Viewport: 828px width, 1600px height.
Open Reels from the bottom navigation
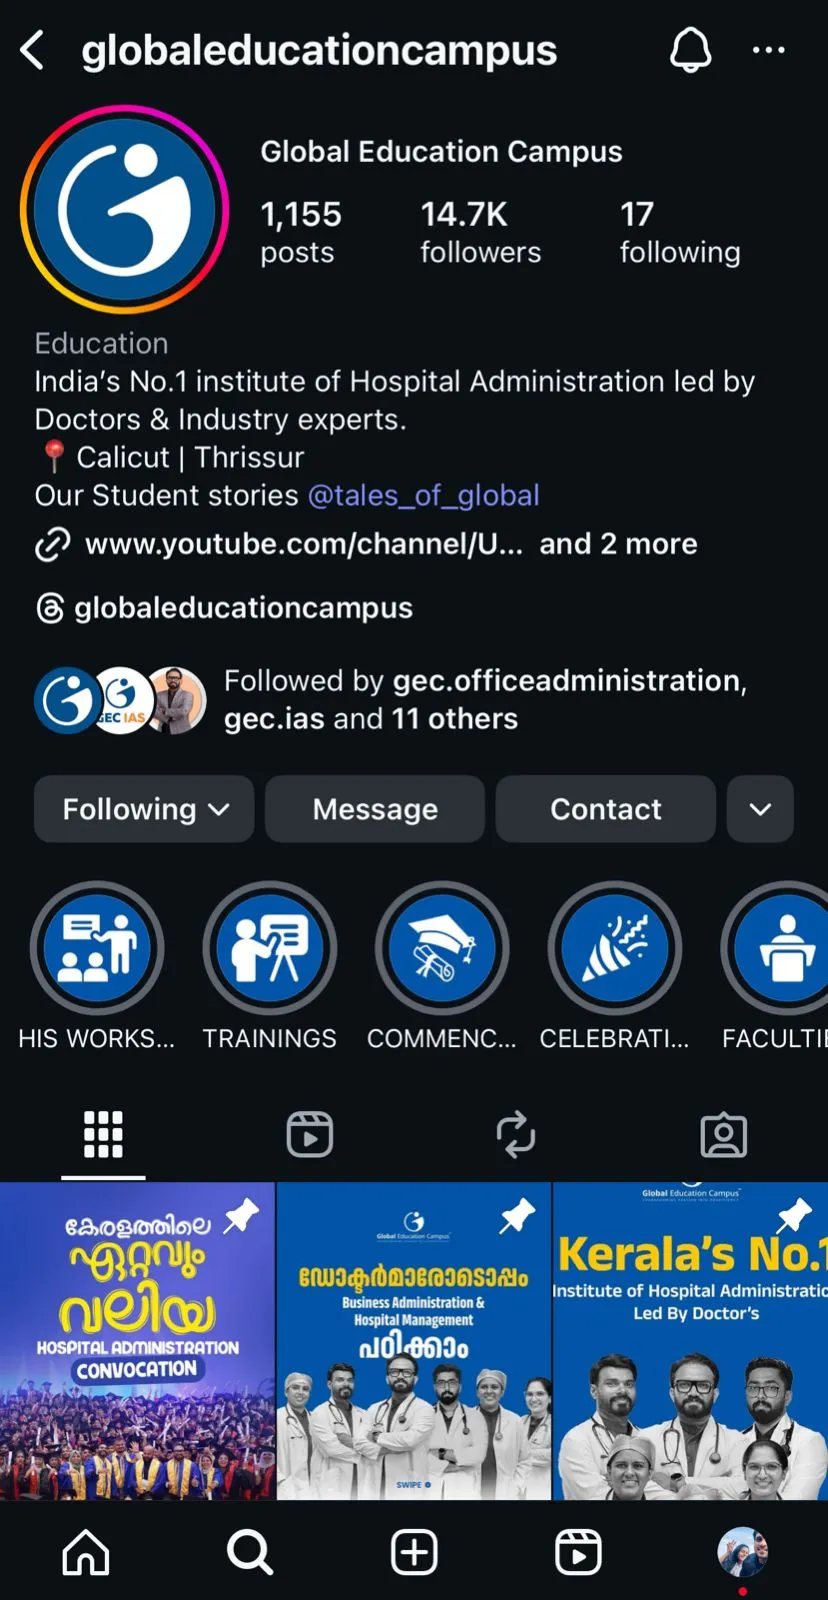(x=578, y=1552)
